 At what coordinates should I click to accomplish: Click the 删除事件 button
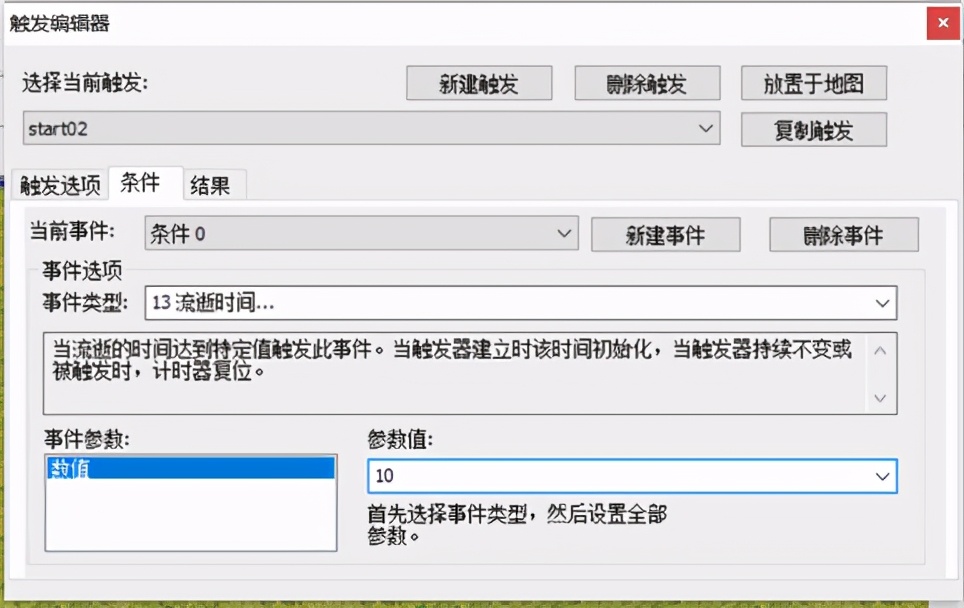(844, 235)
